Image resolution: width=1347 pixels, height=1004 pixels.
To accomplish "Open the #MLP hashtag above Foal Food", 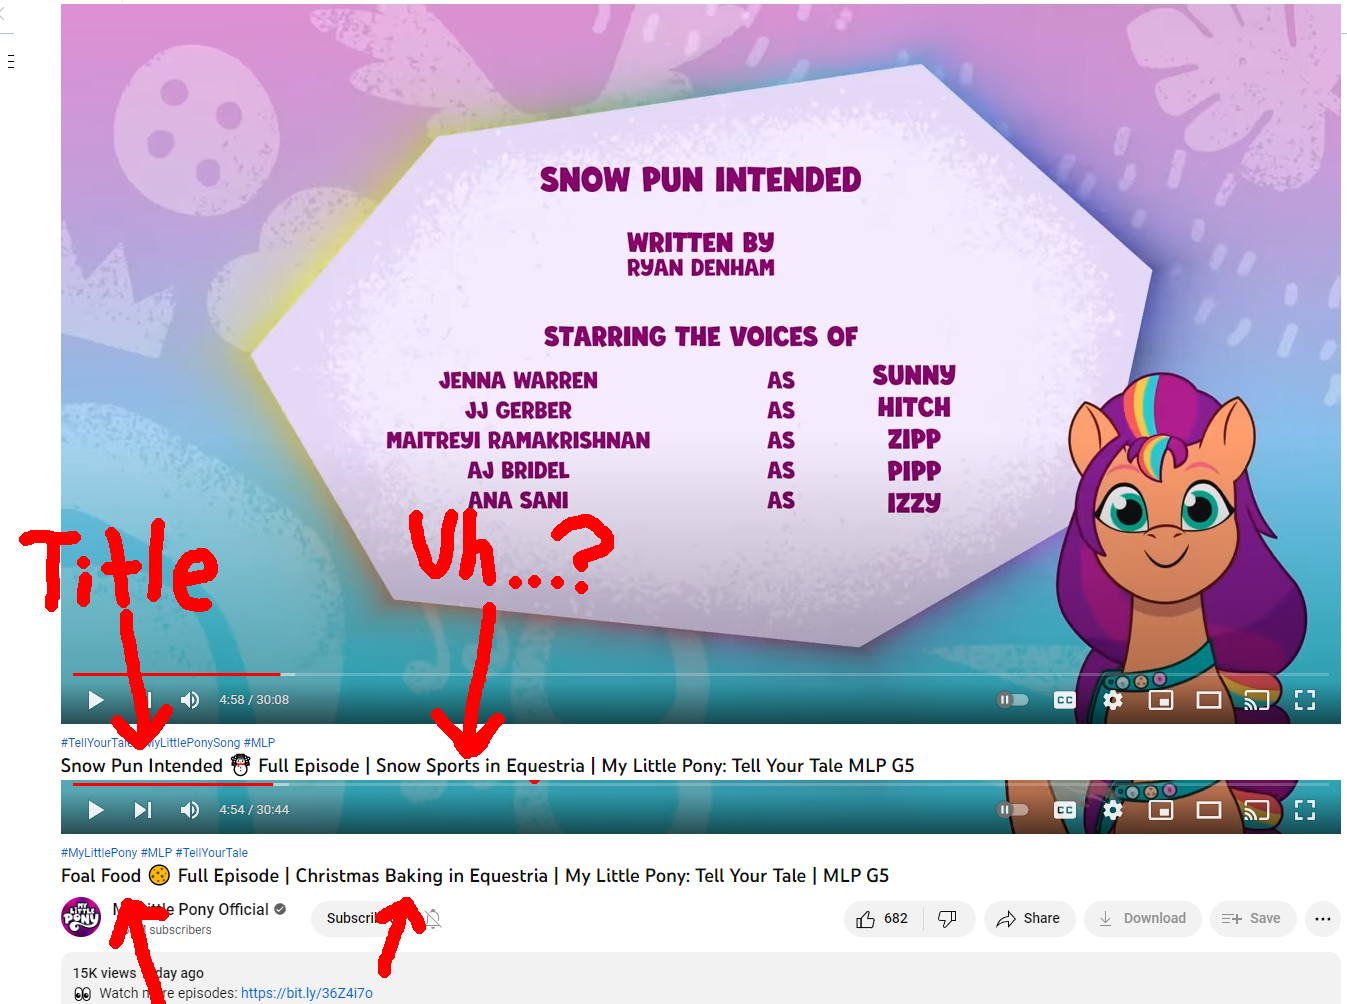I will [x=156, y=853].
